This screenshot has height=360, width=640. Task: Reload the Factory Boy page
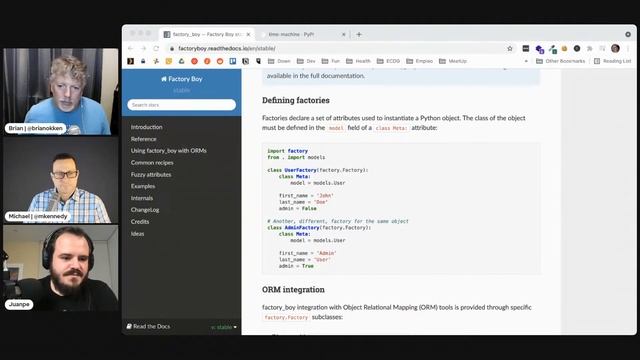click(x=156, y=48)
